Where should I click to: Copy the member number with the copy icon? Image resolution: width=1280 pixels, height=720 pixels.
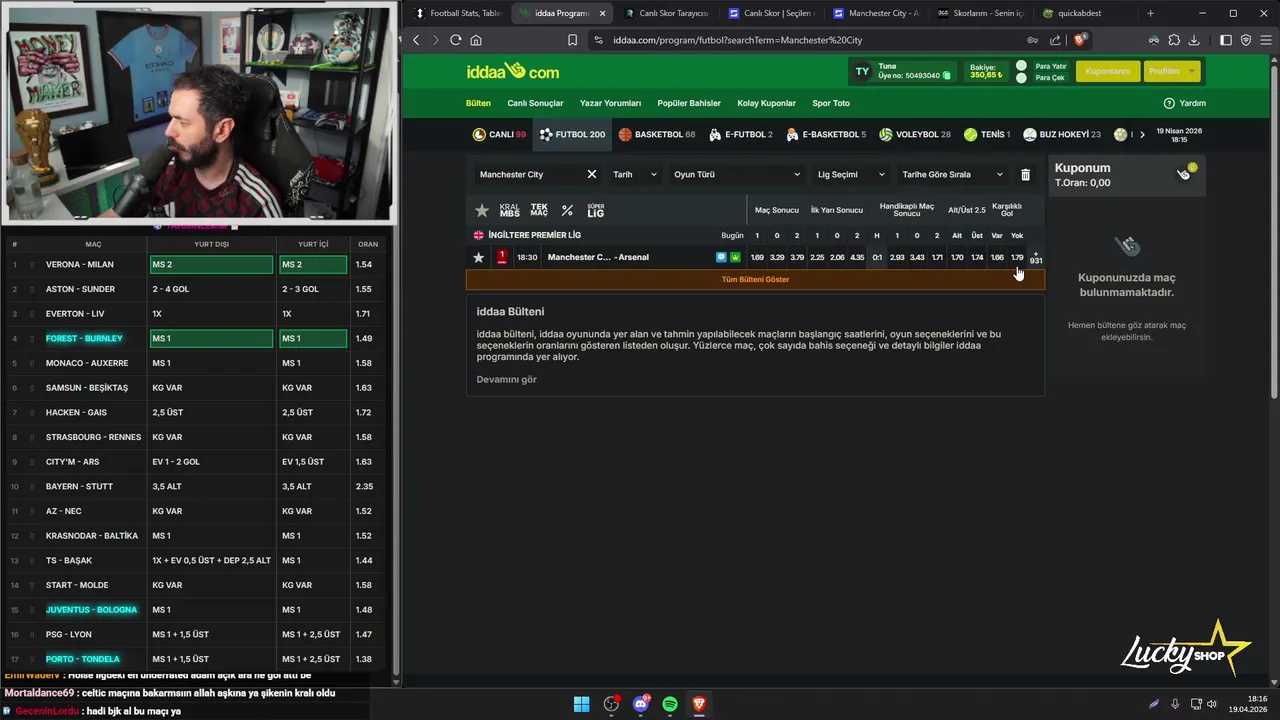946,76
